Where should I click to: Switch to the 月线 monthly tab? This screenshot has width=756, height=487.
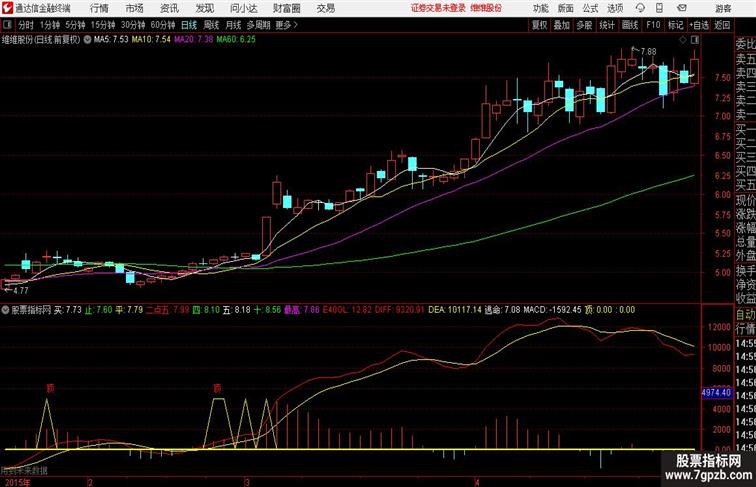point(233,25)
